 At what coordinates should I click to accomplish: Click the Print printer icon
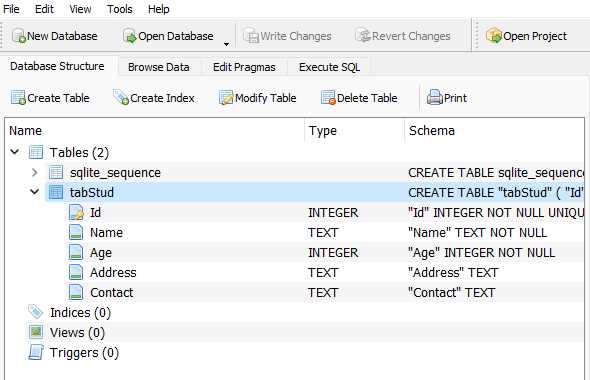[435, 98]
